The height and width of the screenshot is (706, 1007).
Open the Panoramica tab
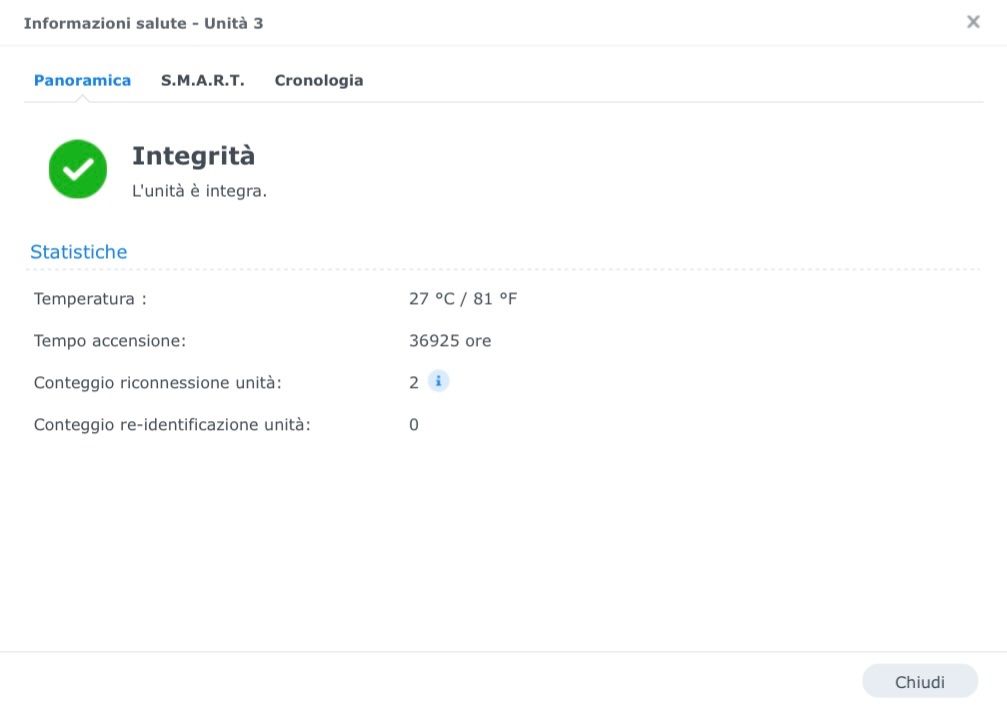82,80
